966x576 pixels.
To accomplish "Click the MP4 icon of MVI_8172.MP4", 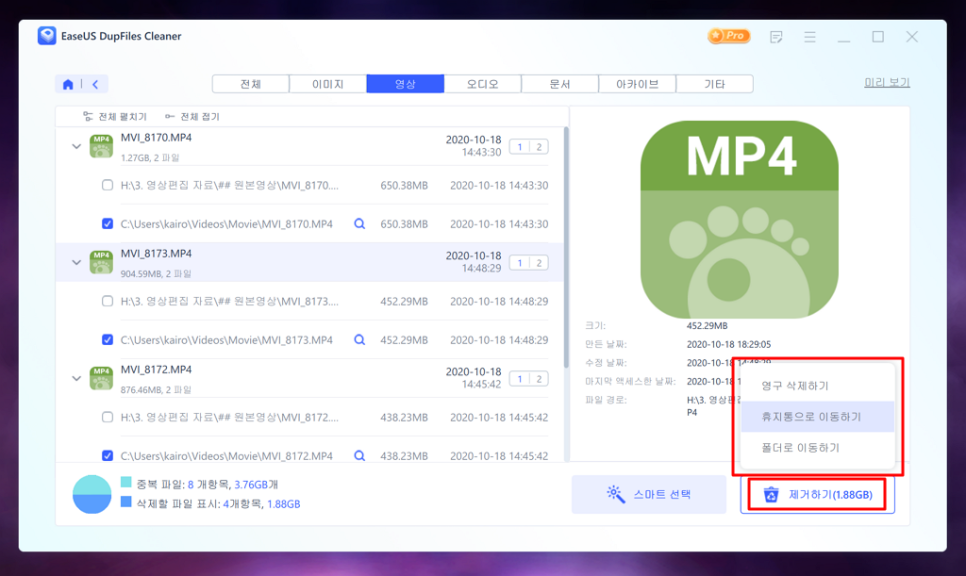I will [101, 378].
